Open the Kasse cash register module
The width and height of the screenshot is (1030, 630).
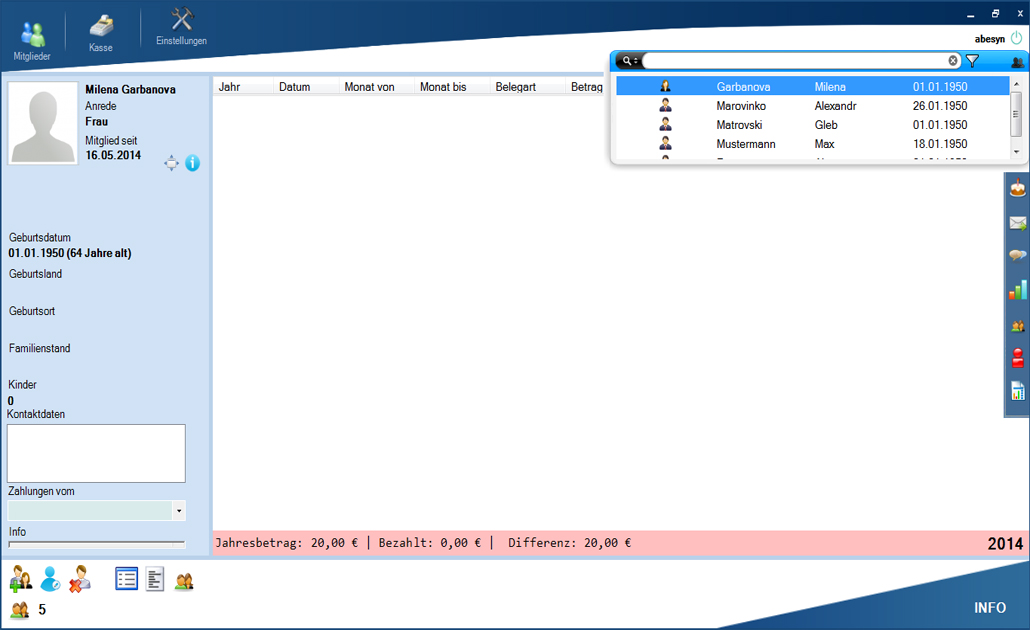click(x=100, y=33)
